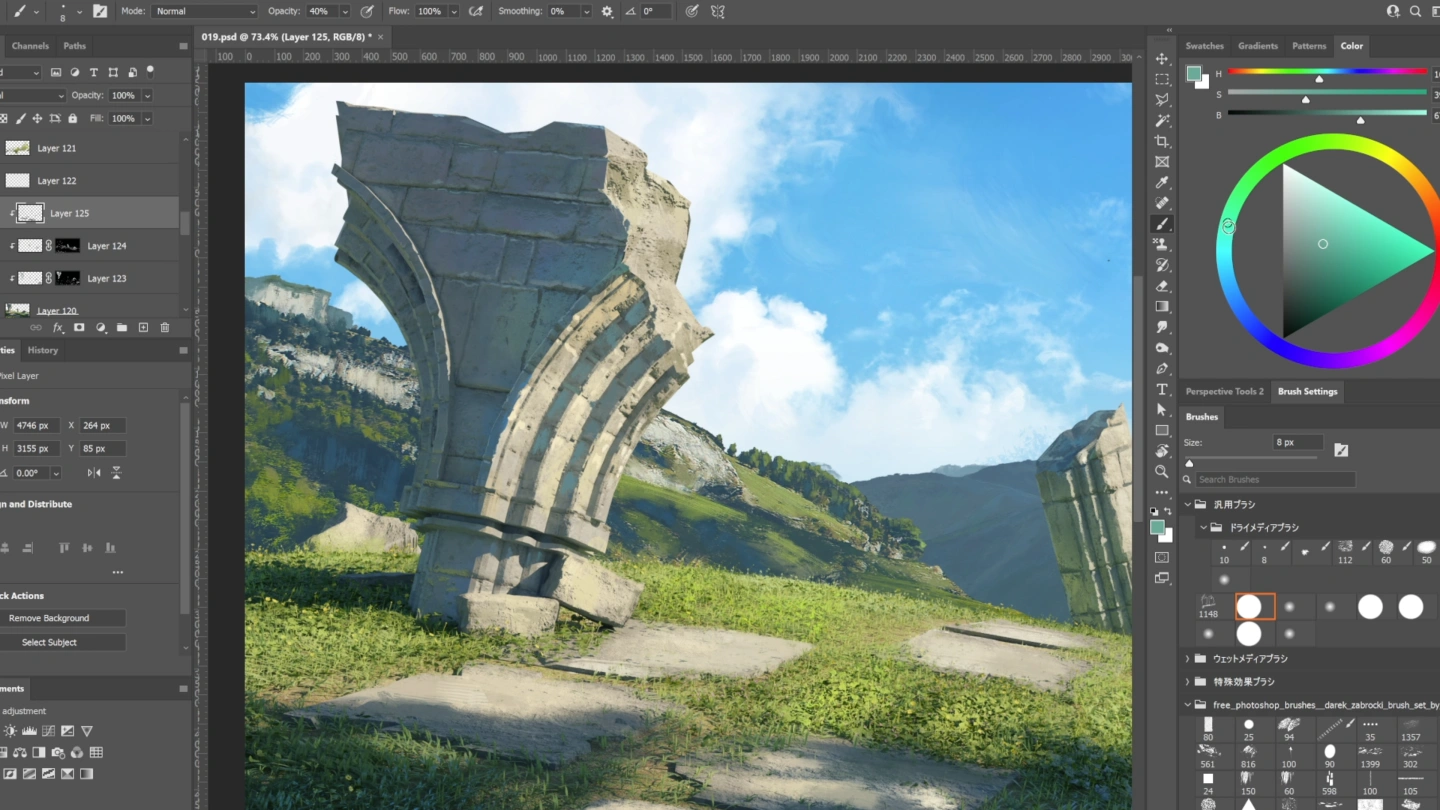Open the Channels tab

click(x=30, y=46)
